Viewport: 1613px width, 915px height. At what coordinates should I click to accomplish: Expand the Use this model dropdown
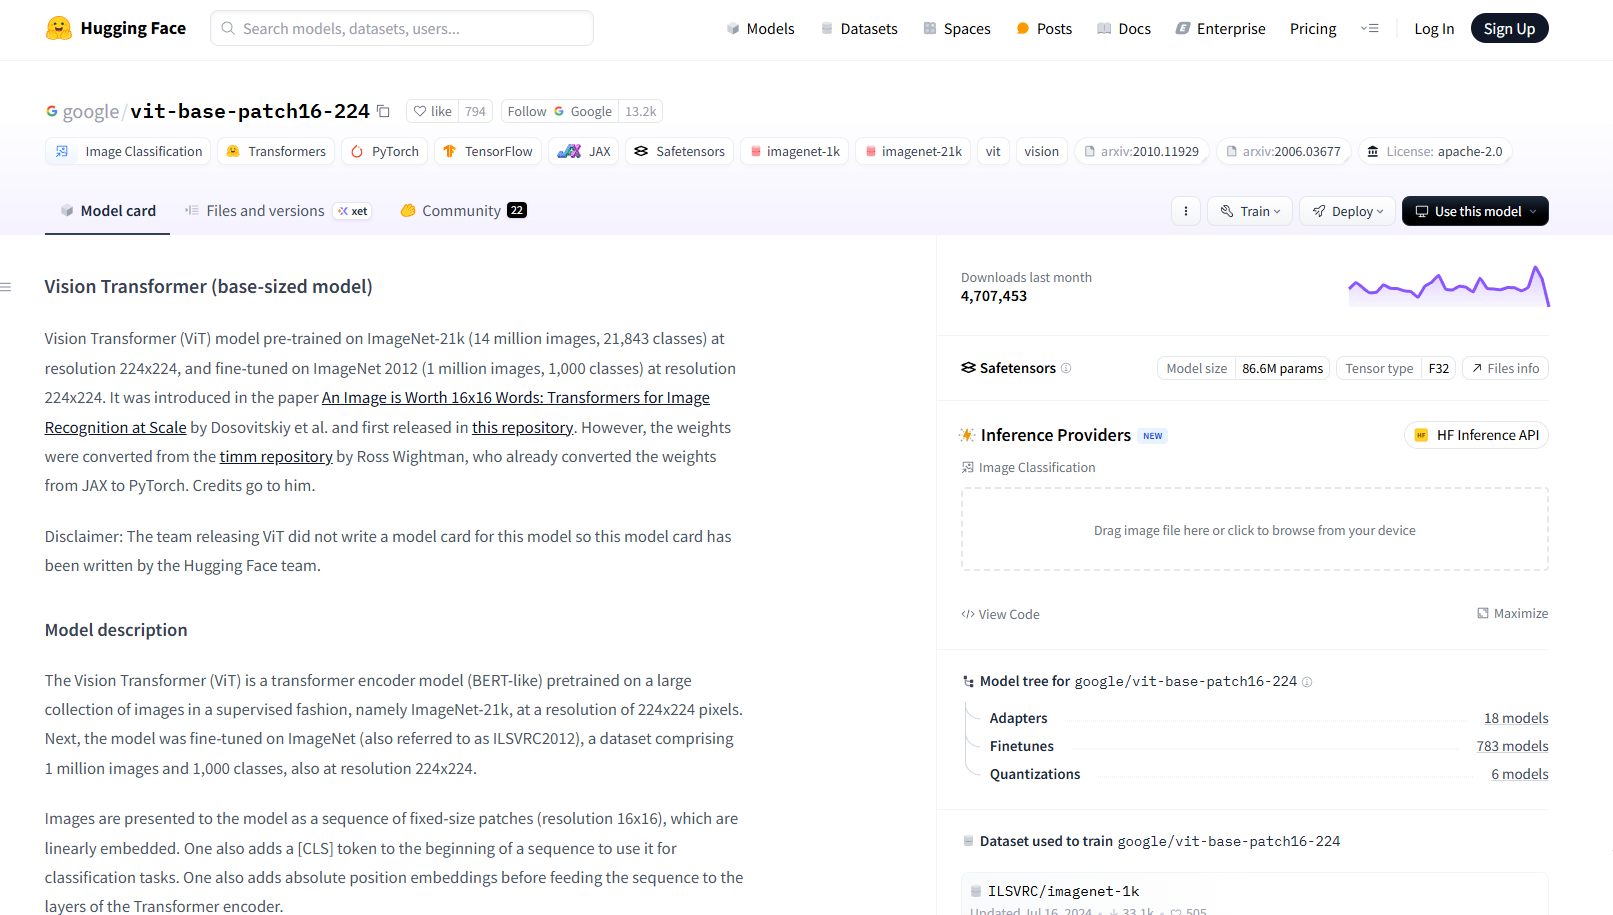(x=1475, y=211)
